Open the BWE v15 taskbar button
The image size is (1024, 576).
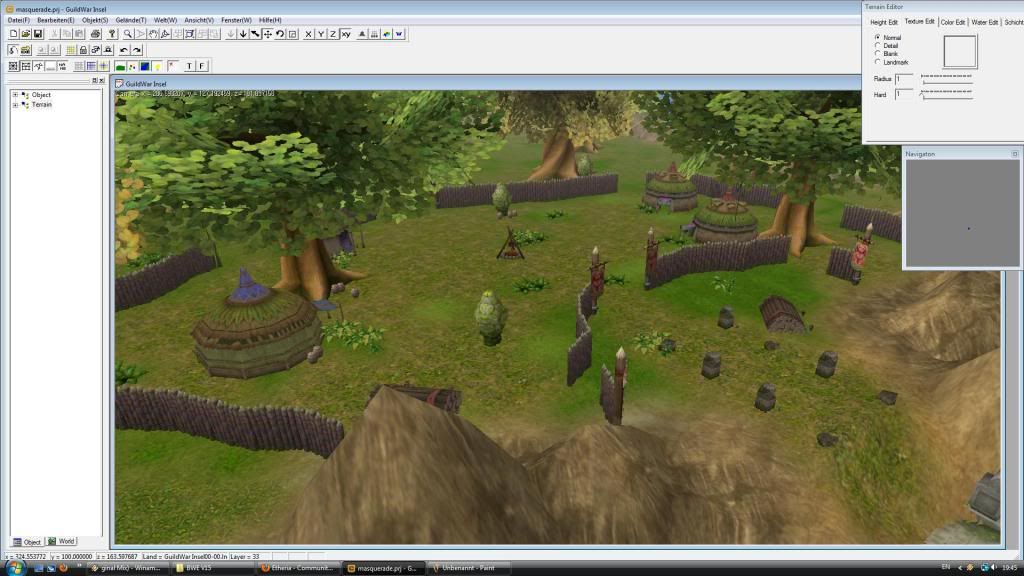[212, 568]
